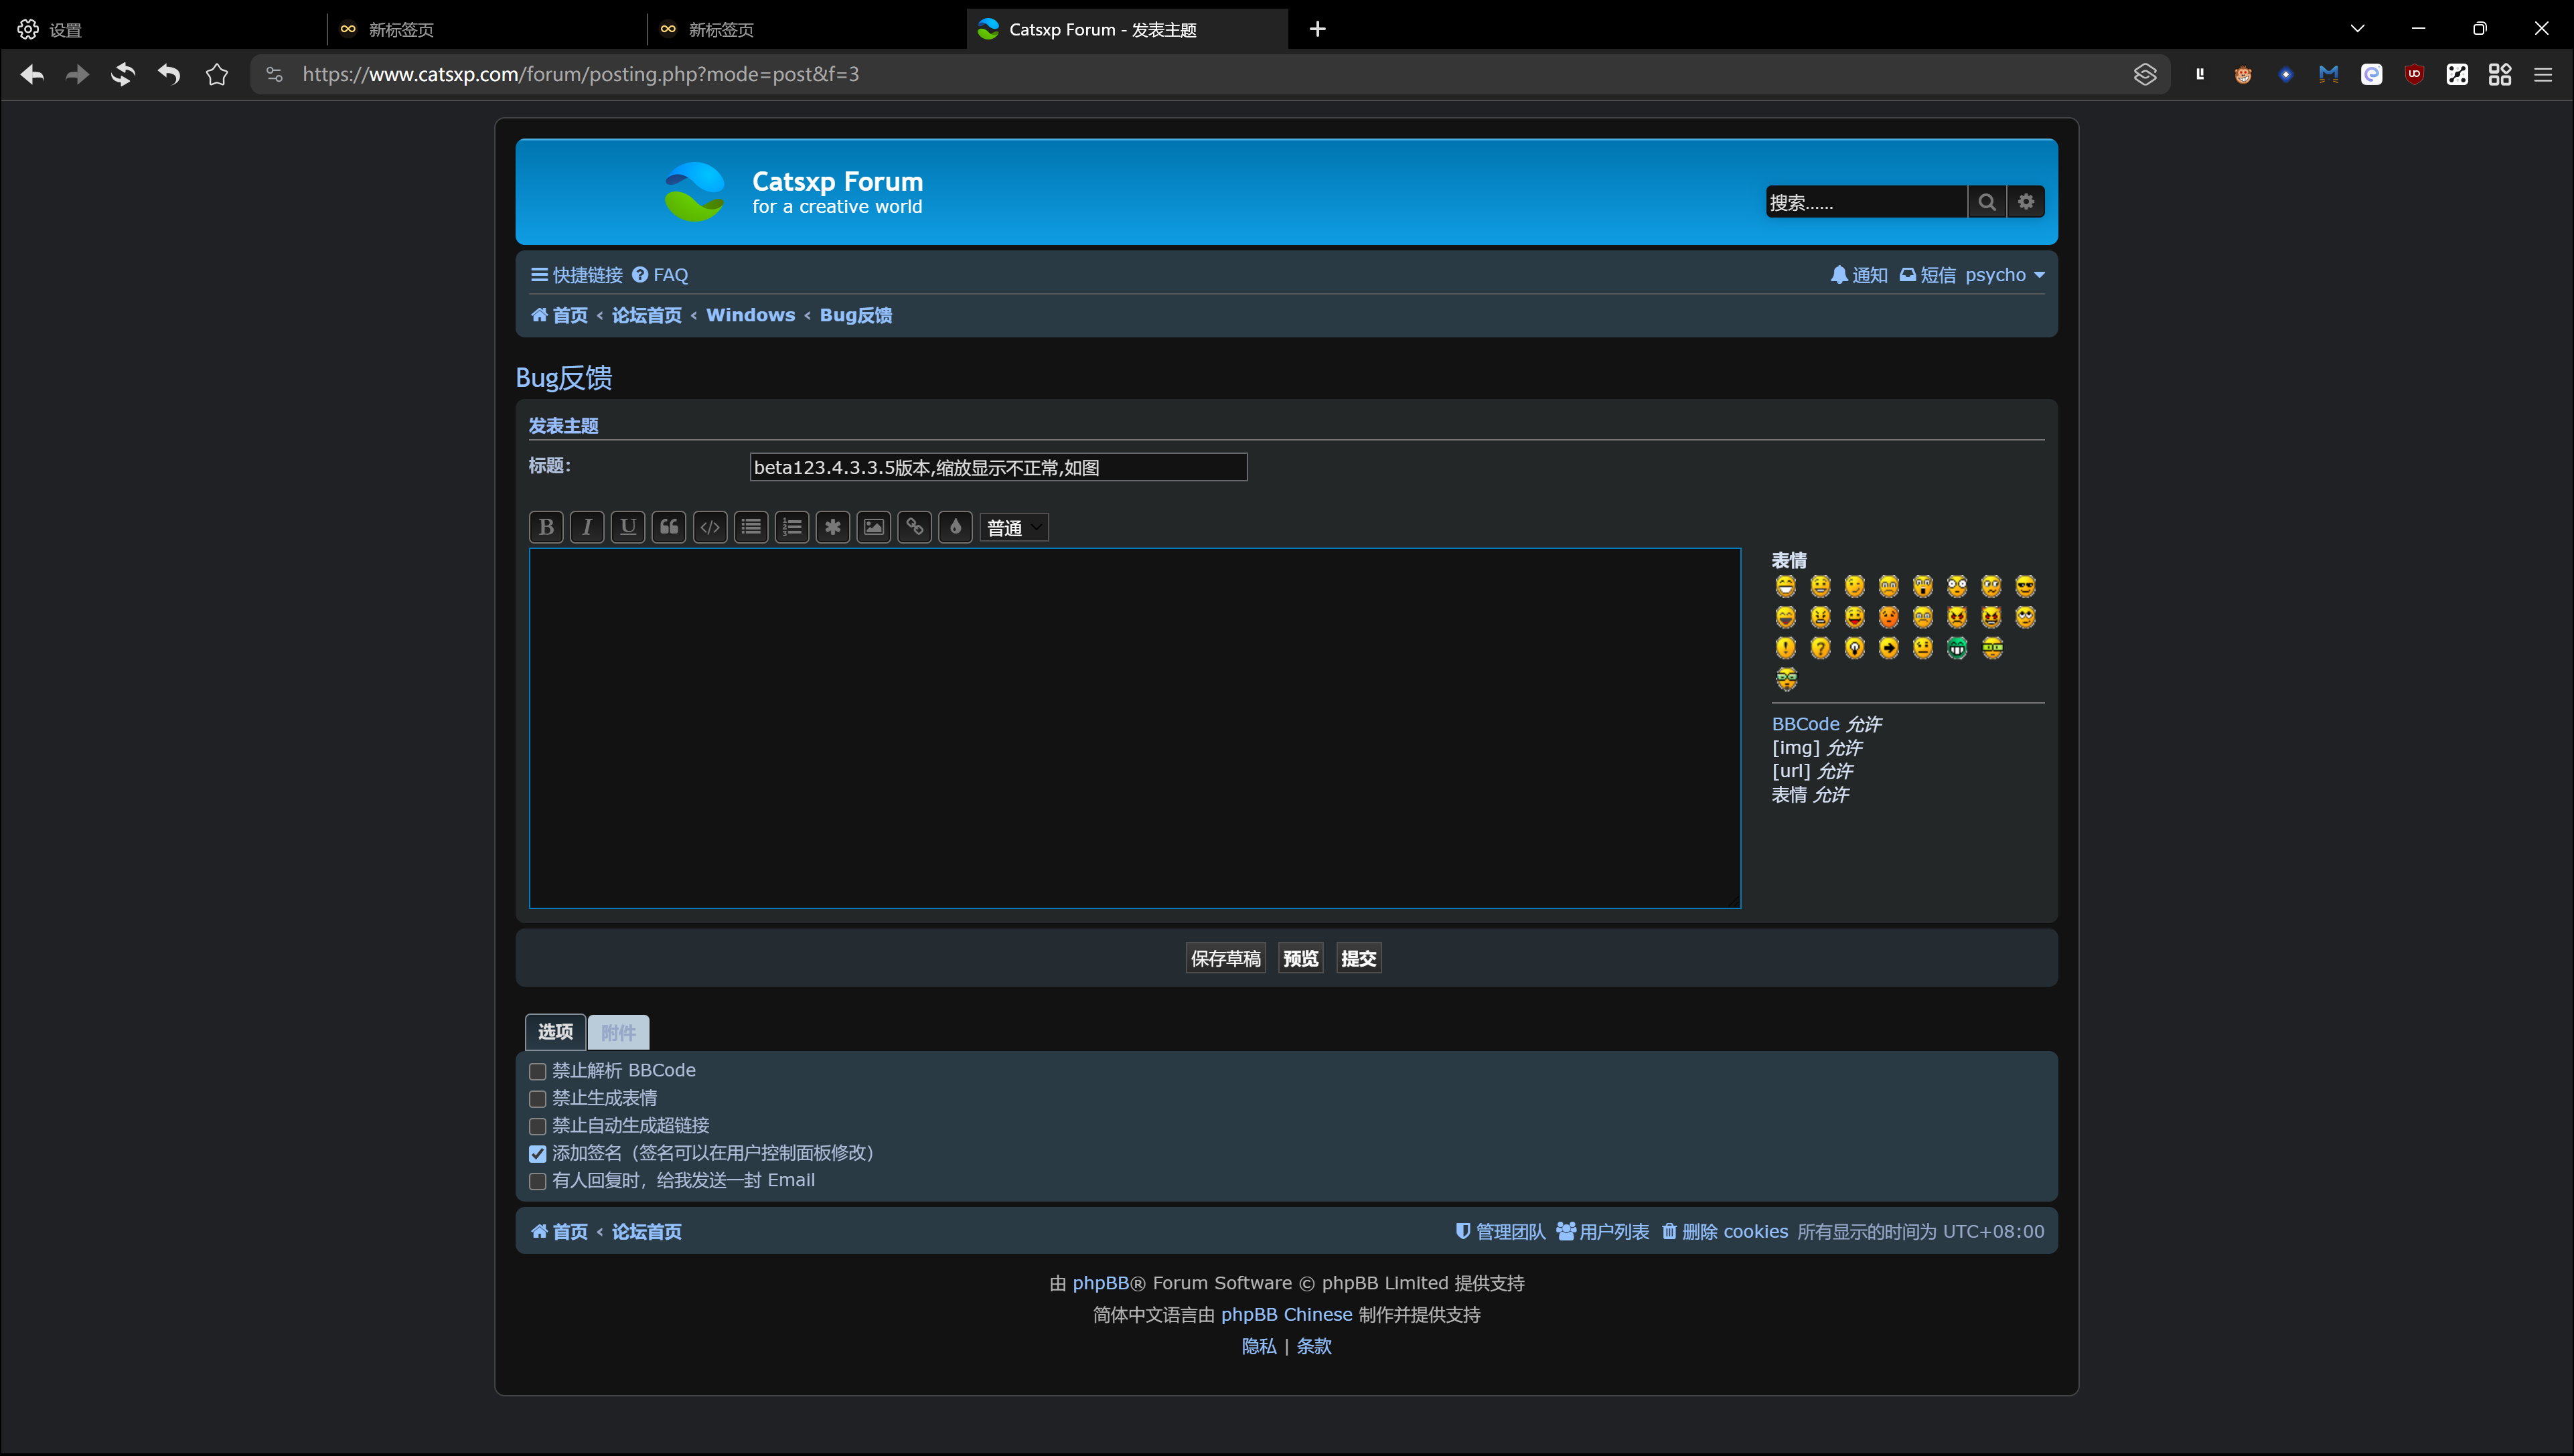The width and height of the screenshot is (2574, 1456).
Task: Insert image tag using toolbar button
Action: [873, 527]
